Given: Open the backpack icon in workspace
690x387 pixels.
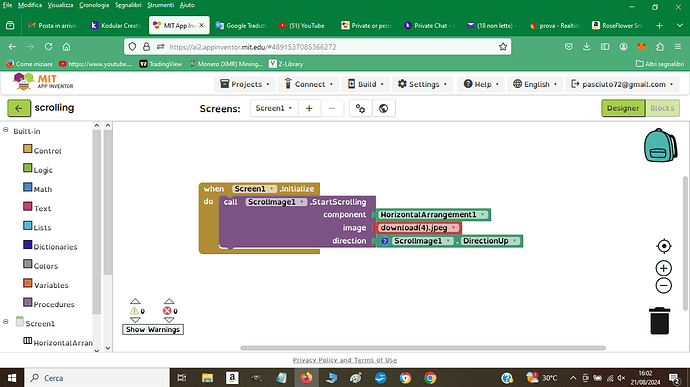Looking at the screenshot, I should (660, 145).
